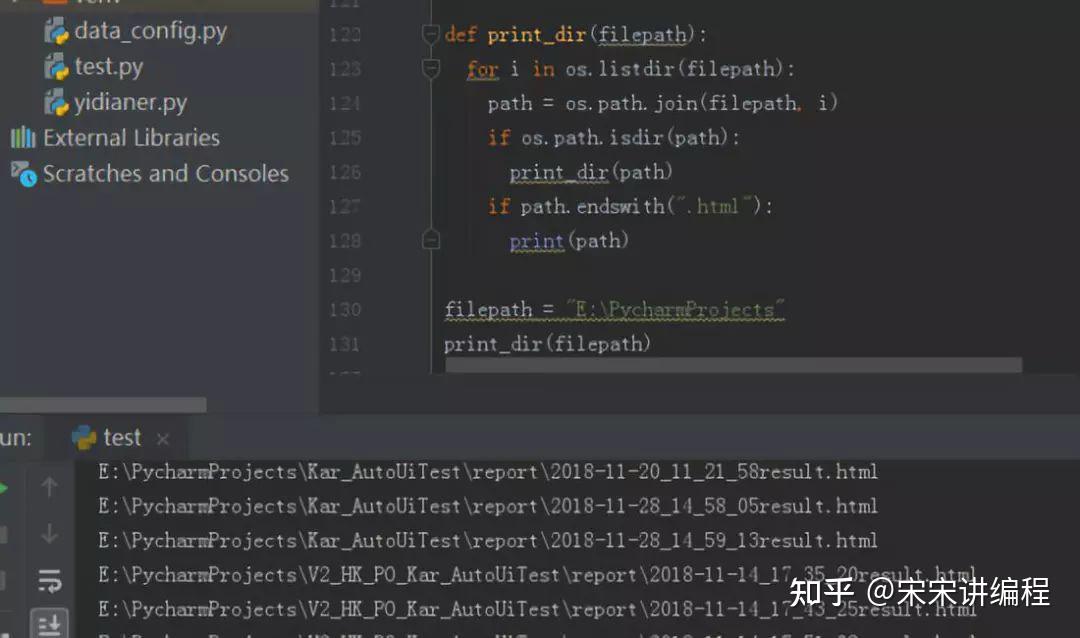Click the yidianer.py Python file icon
The height and width of the screenshot is (638, 1080).
tap(56, 103)
